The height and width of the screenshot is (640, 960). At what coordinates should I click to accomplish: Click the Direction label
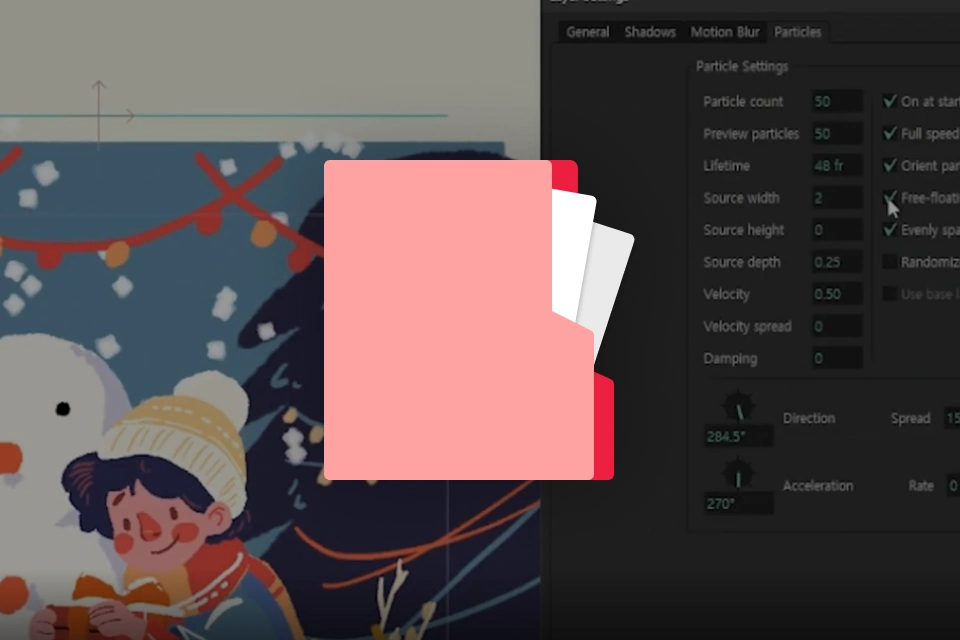pyautogui.click(x=808, y=418)
